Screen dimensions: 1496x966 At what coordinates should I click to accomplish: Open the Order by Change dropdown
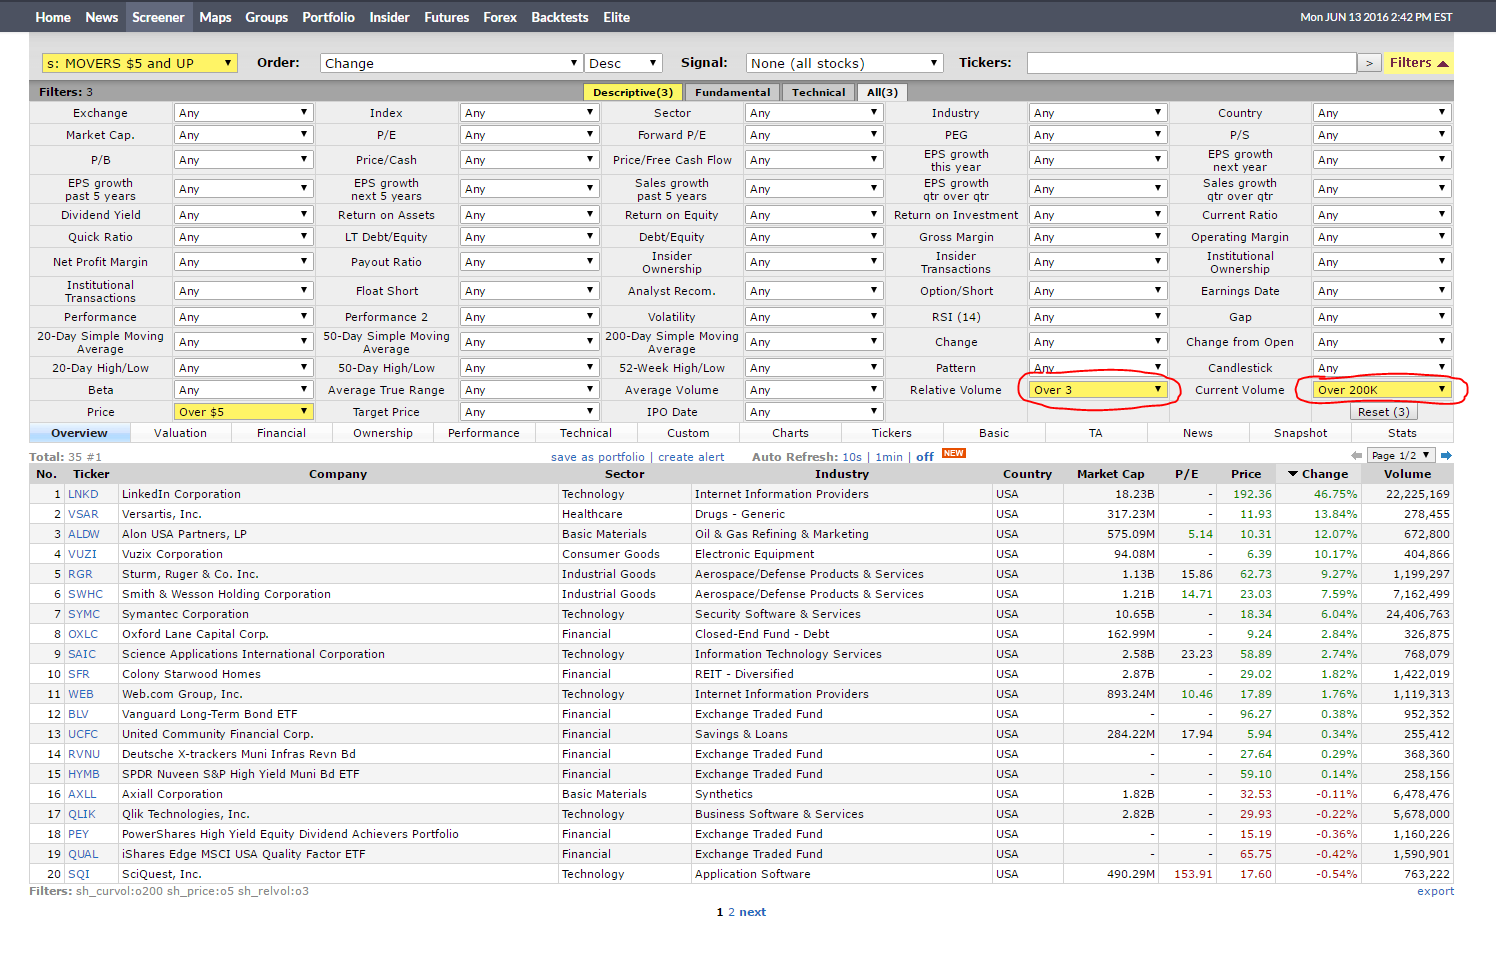click(451, 63)
